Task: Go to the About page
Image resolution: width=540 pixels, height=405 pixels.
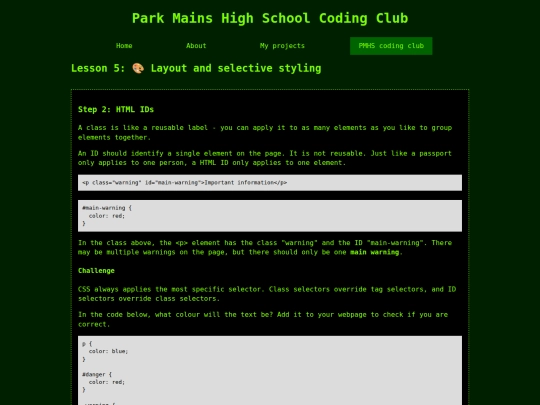Action: point(196,46)
